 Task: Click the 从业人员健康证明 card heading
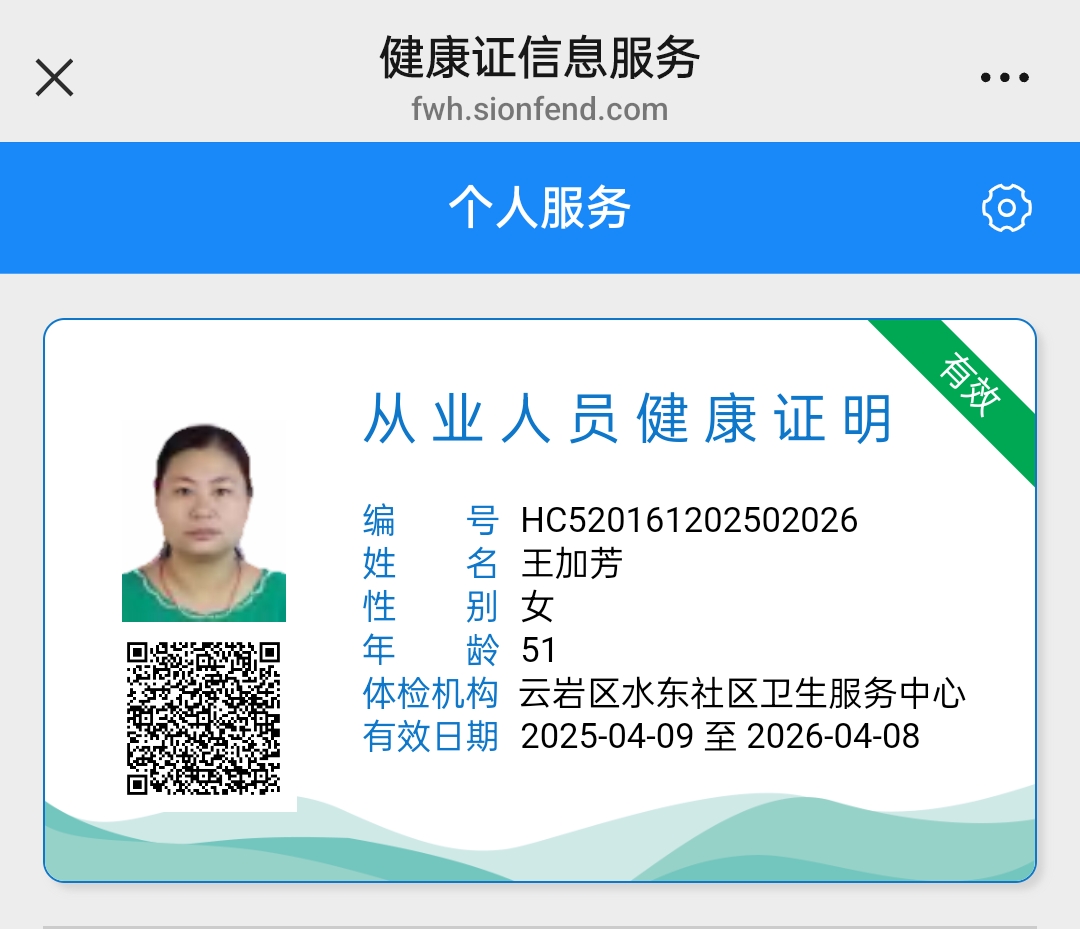[627, 418]
